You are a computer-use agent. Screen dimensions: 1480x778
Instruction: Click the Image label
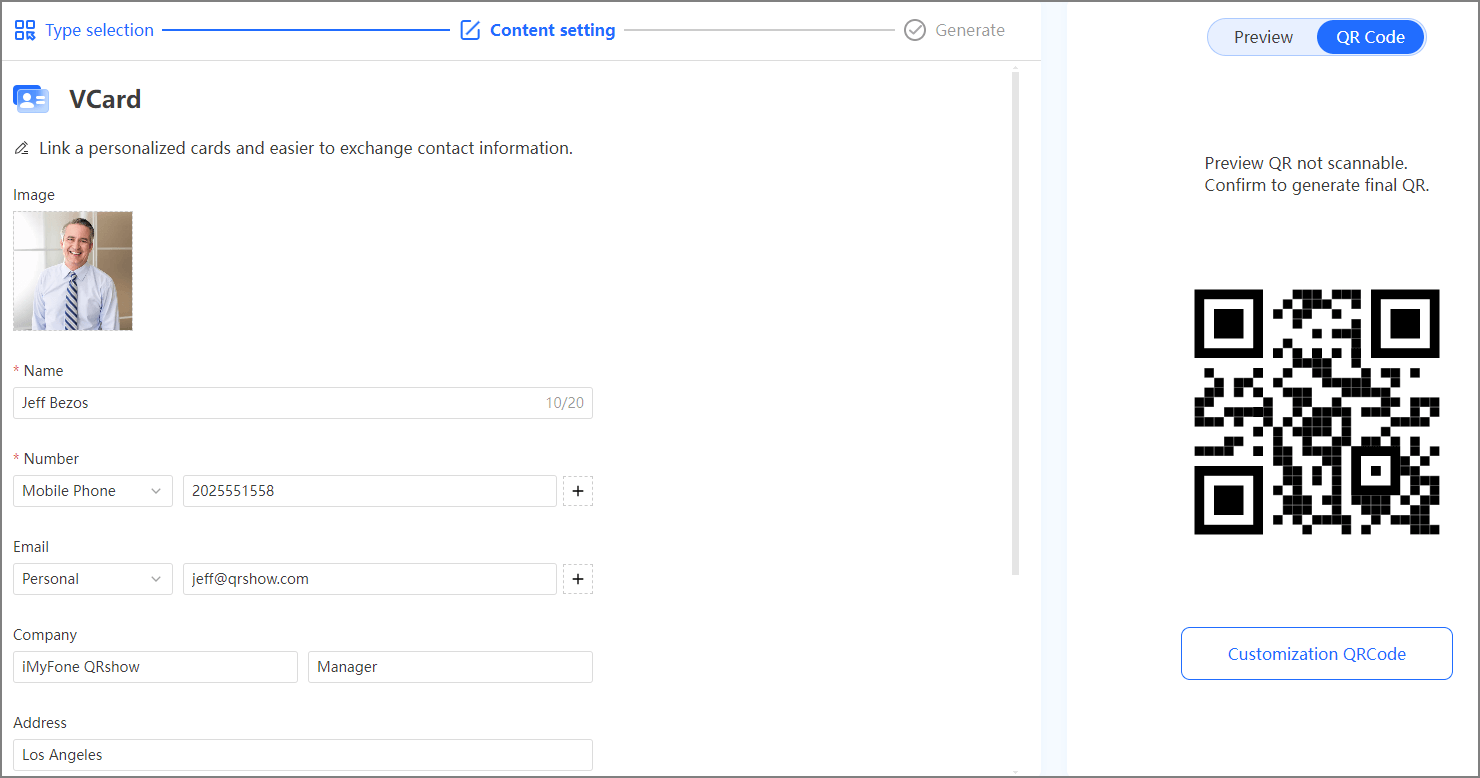coord(34,195)
